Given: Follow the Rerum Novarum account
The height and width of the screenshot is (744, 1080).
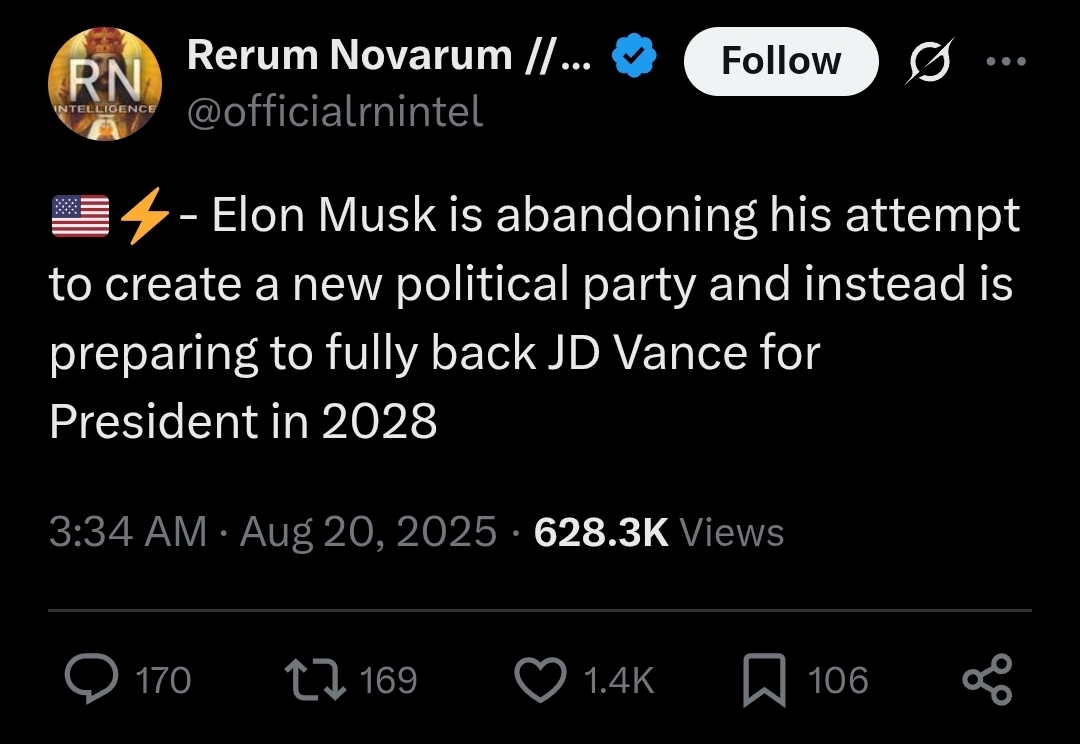Looking at the screenshot, I should [x=780, y=61].
